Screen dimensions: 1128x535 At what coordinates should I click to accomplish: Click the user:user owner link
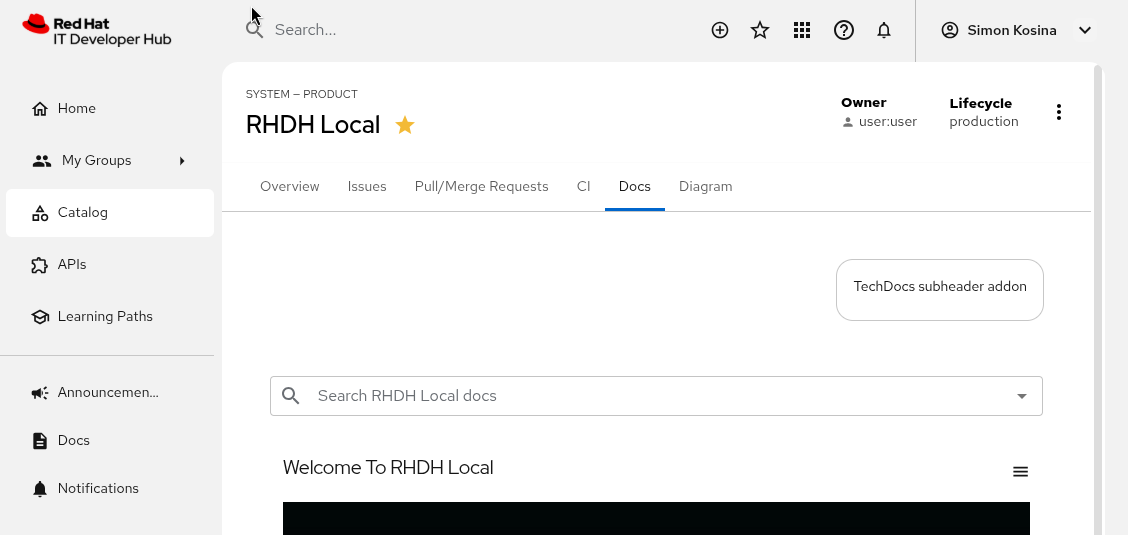point(887,122)
